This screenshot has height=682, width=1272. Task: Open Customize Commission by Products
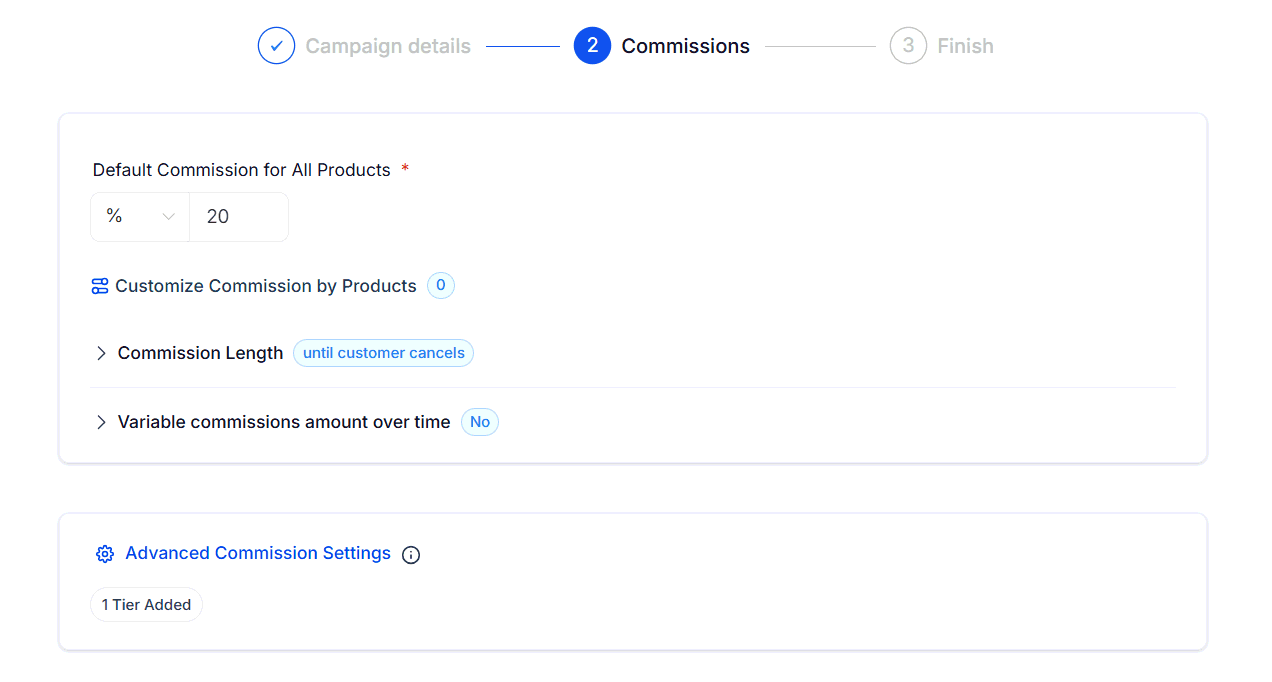[265, 286]
